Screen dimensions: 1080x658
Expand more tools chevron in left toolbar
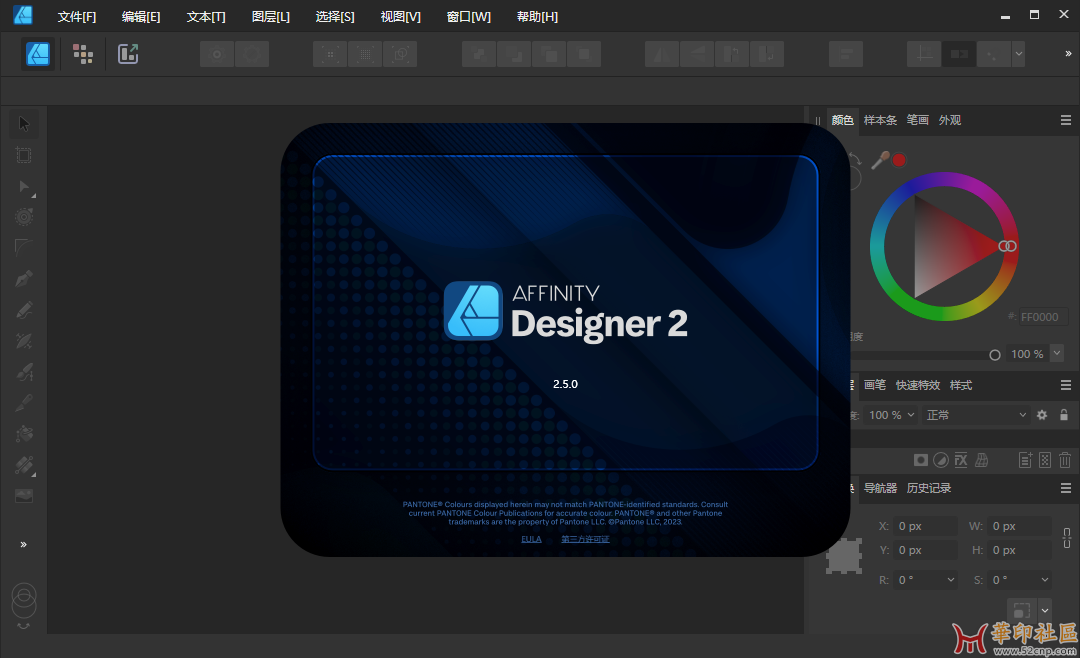(x=23, y=544)
